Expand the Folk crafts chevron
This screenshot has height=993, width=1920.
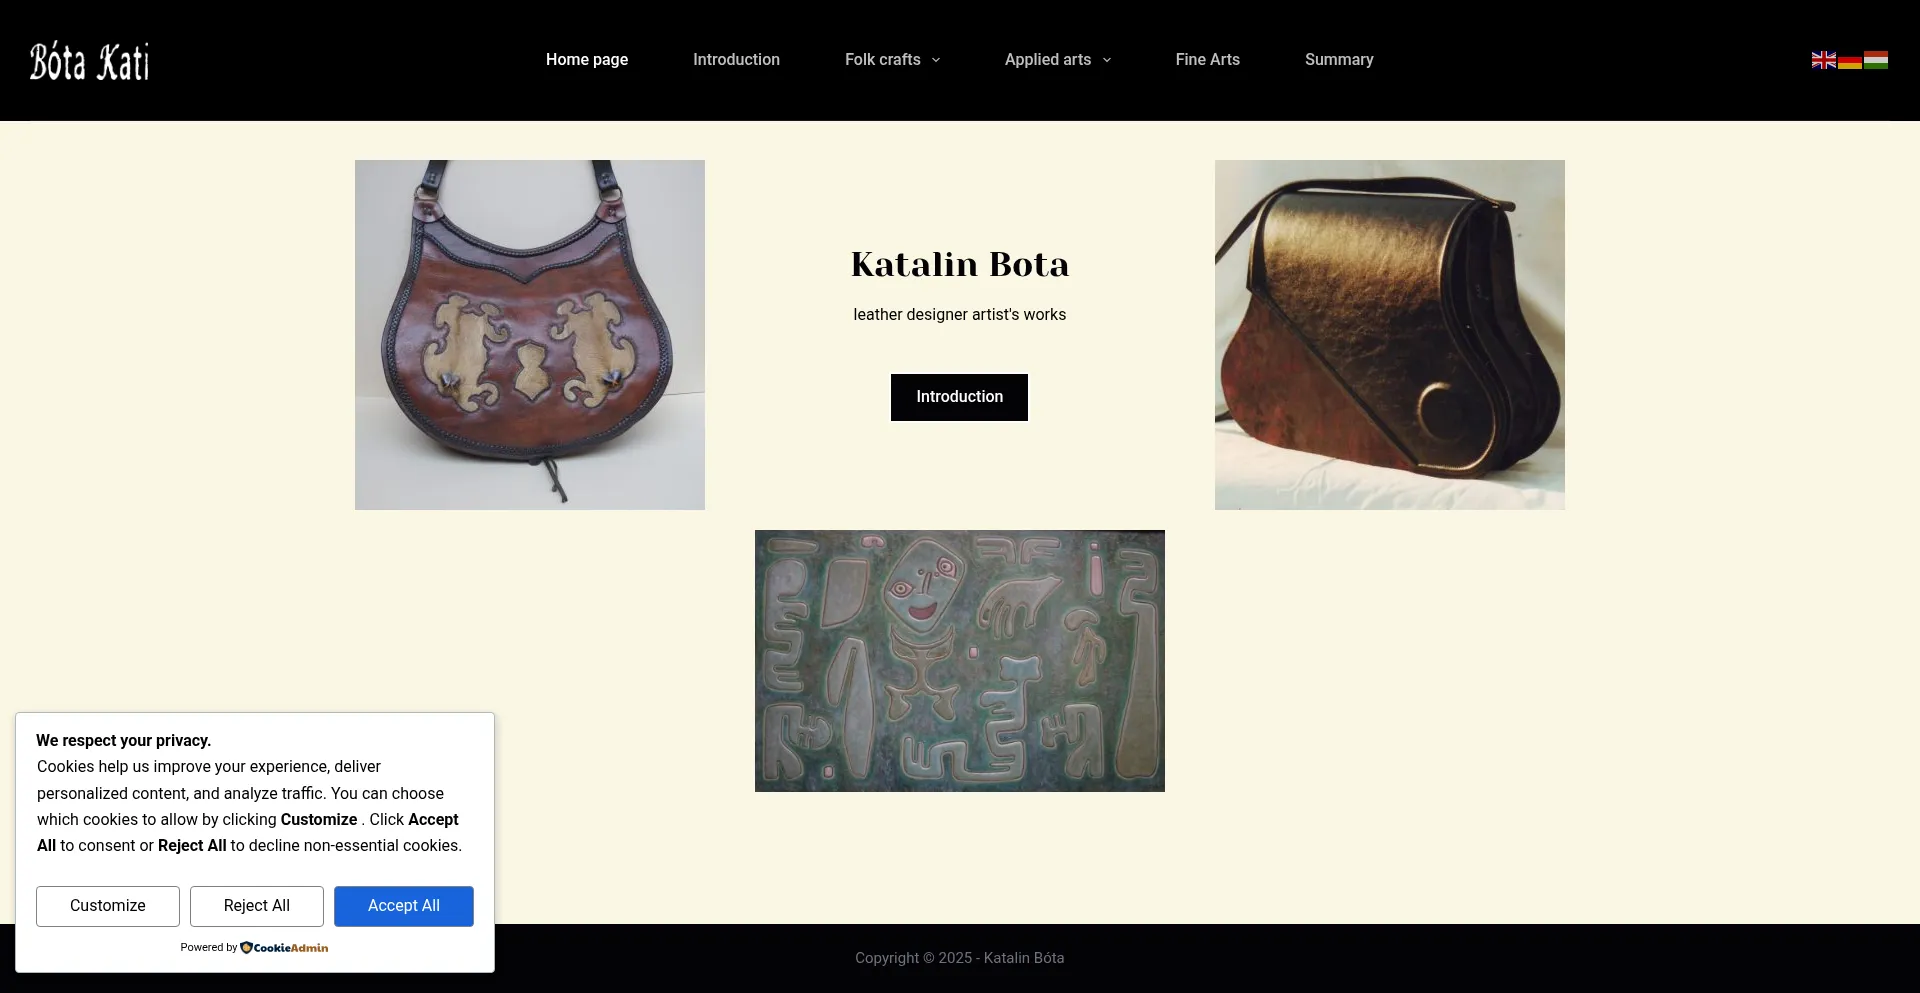click(x=936, y=60)
